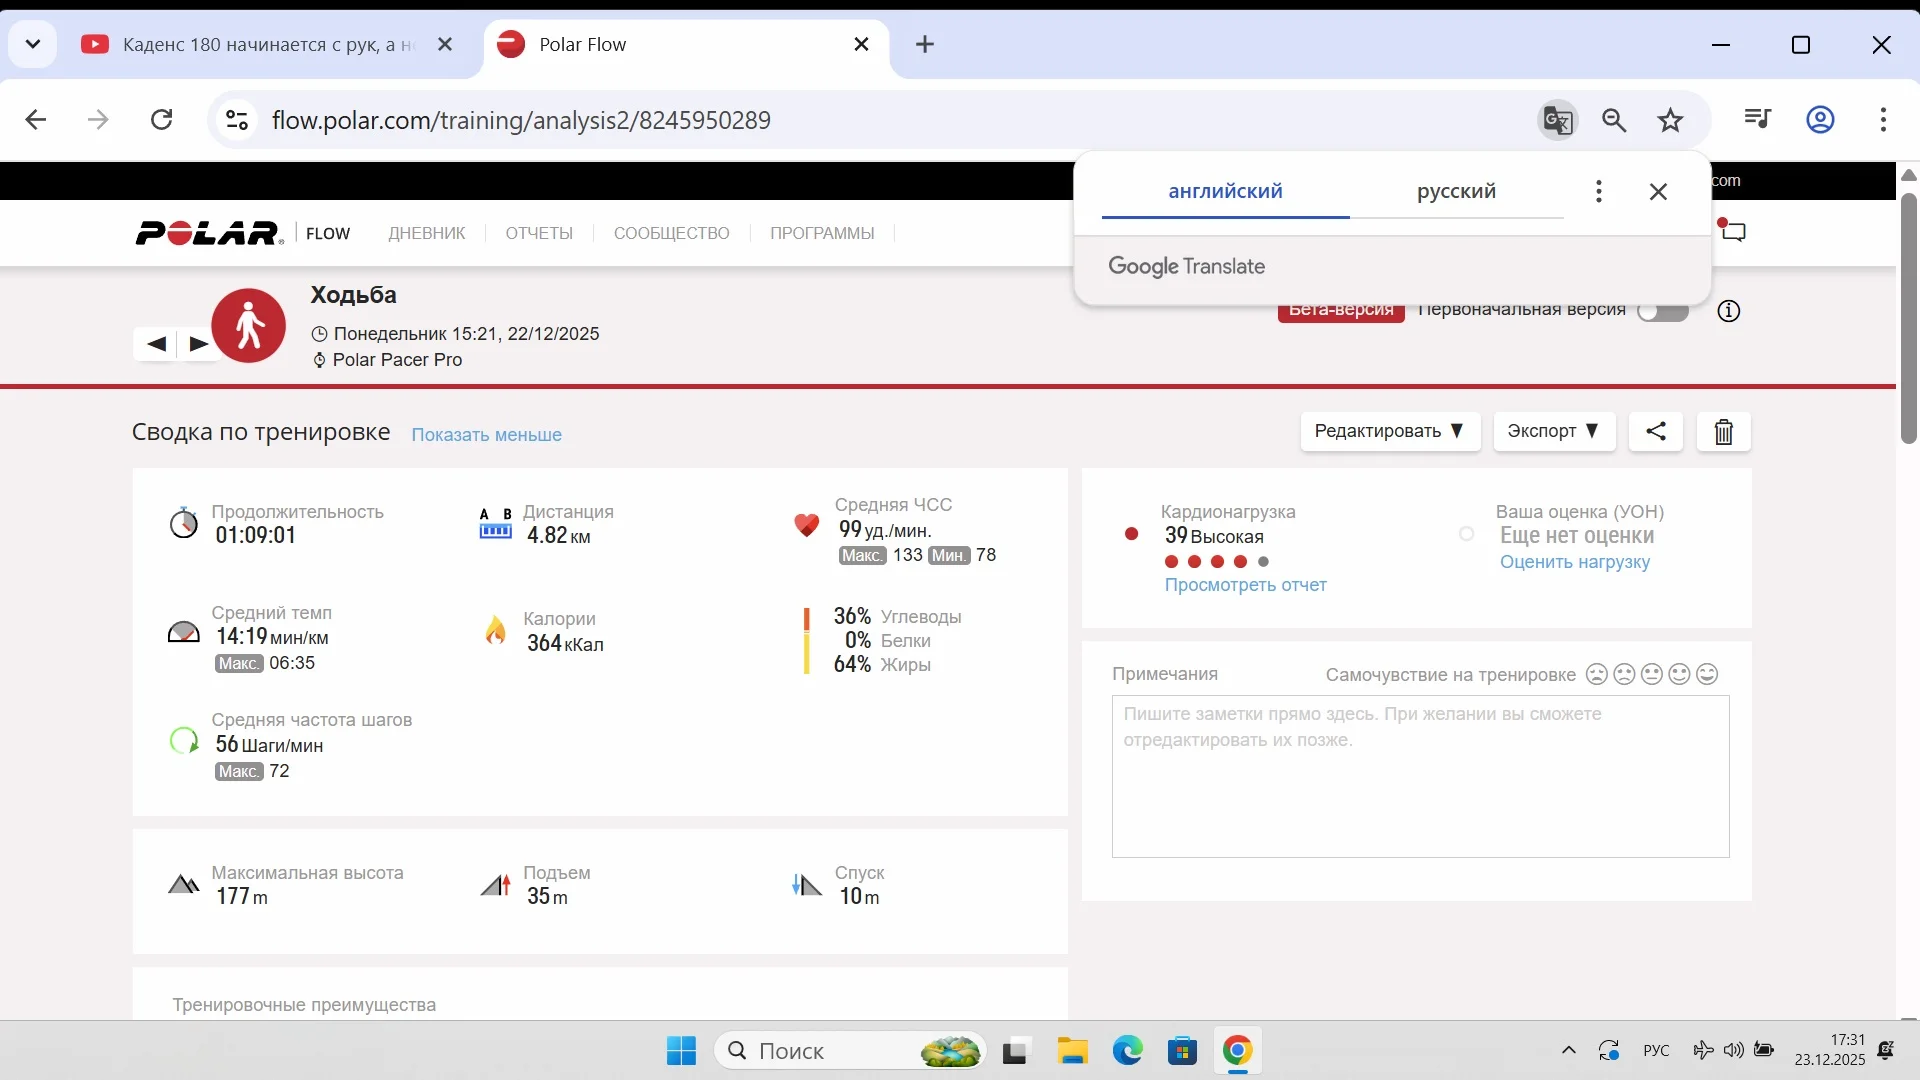Expand the Редактировать dropdown
Screen dimensions: 1920x1080
tap(1389, 431)
